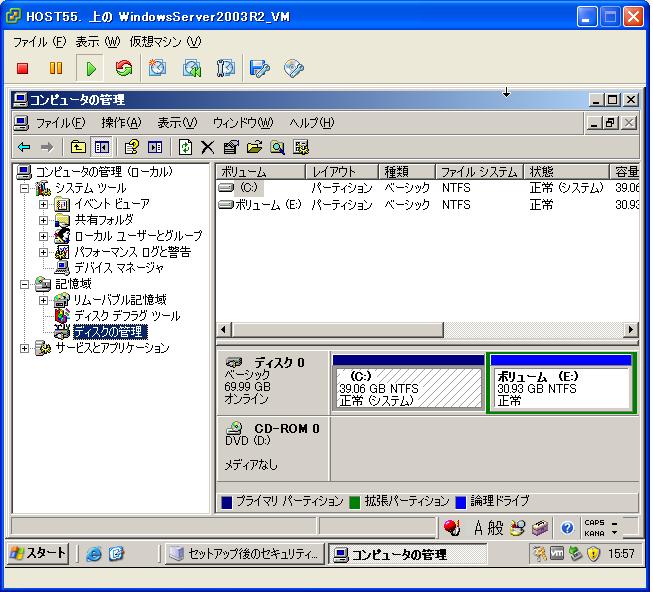Click the Up one level folder icon
Image resolution: width=653 pixels, height=592 pixels.
78,147
